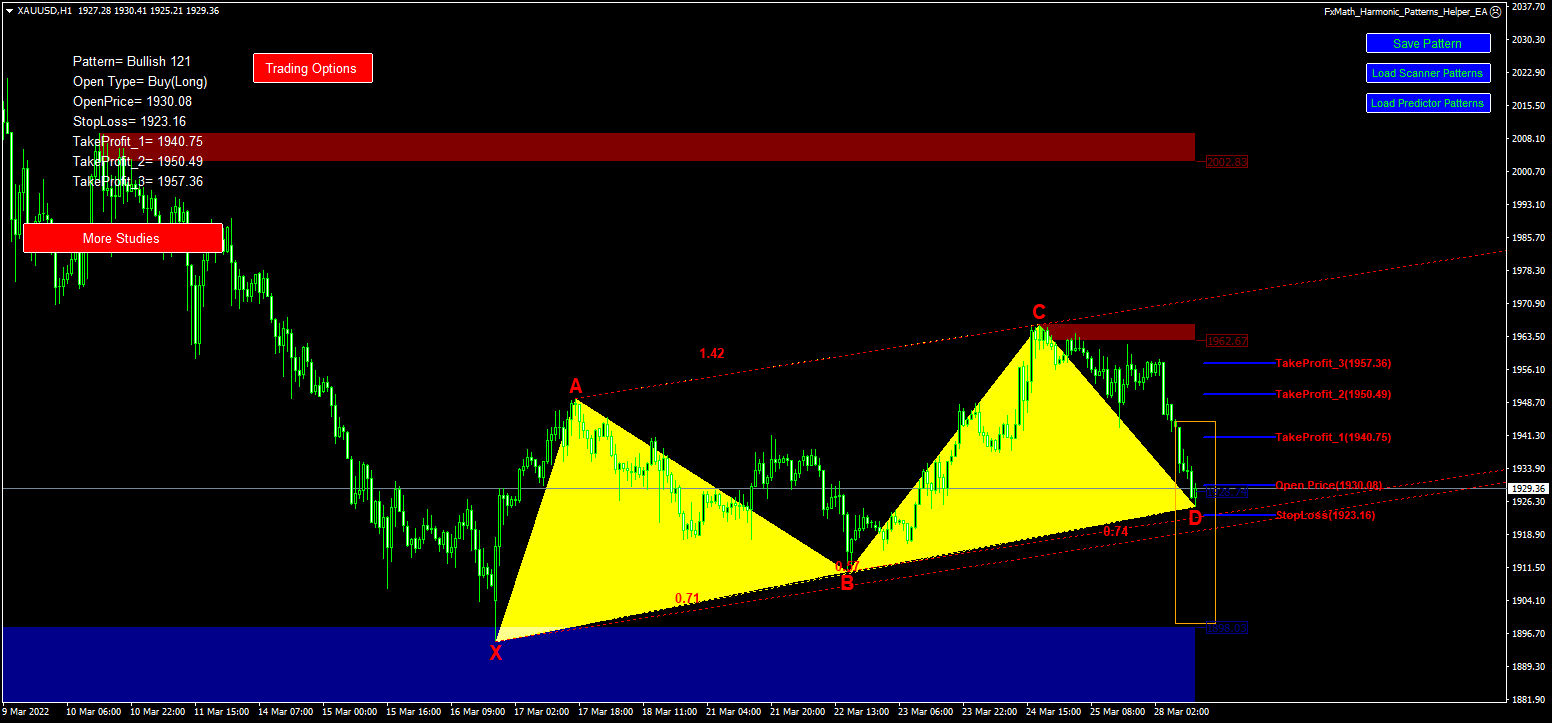Click the orange rectangle below point D
Image resolution: width=1552 pixels, height=723 pixels.
(1195, 521)
